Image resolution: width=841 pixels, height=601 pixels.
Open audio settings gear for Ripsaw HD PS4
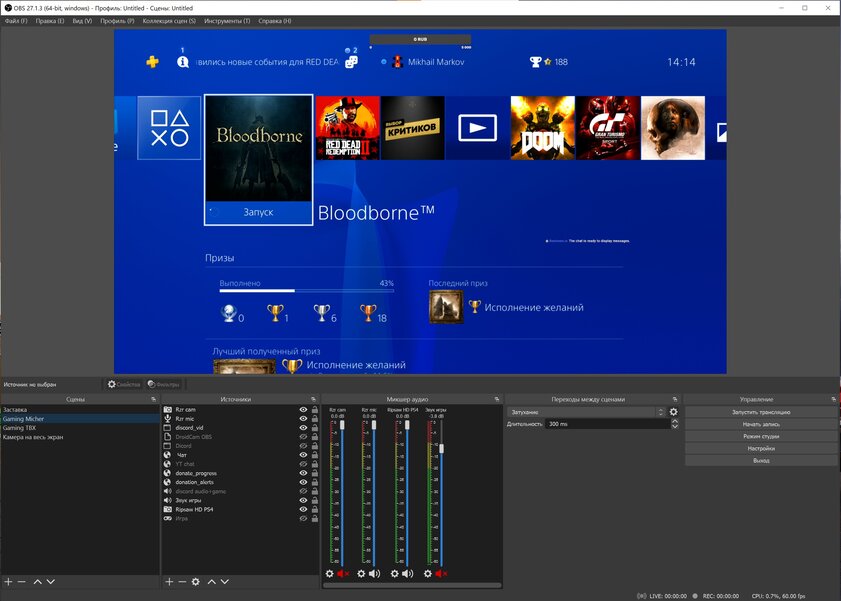(394, 574)
